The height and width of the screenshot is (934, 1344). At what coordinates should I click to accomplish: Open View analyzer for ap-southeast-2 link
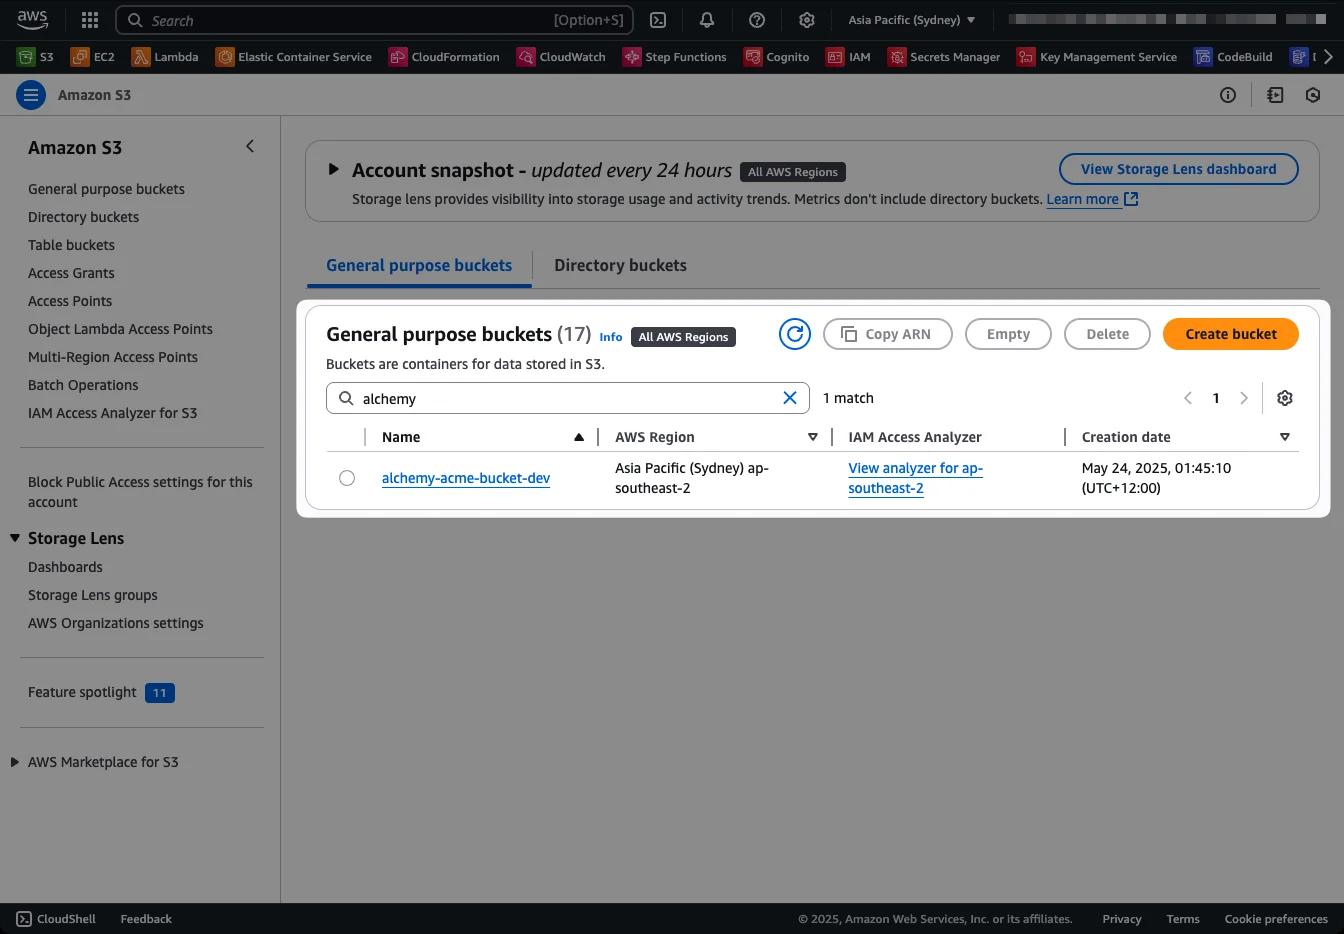click(915, 478)
